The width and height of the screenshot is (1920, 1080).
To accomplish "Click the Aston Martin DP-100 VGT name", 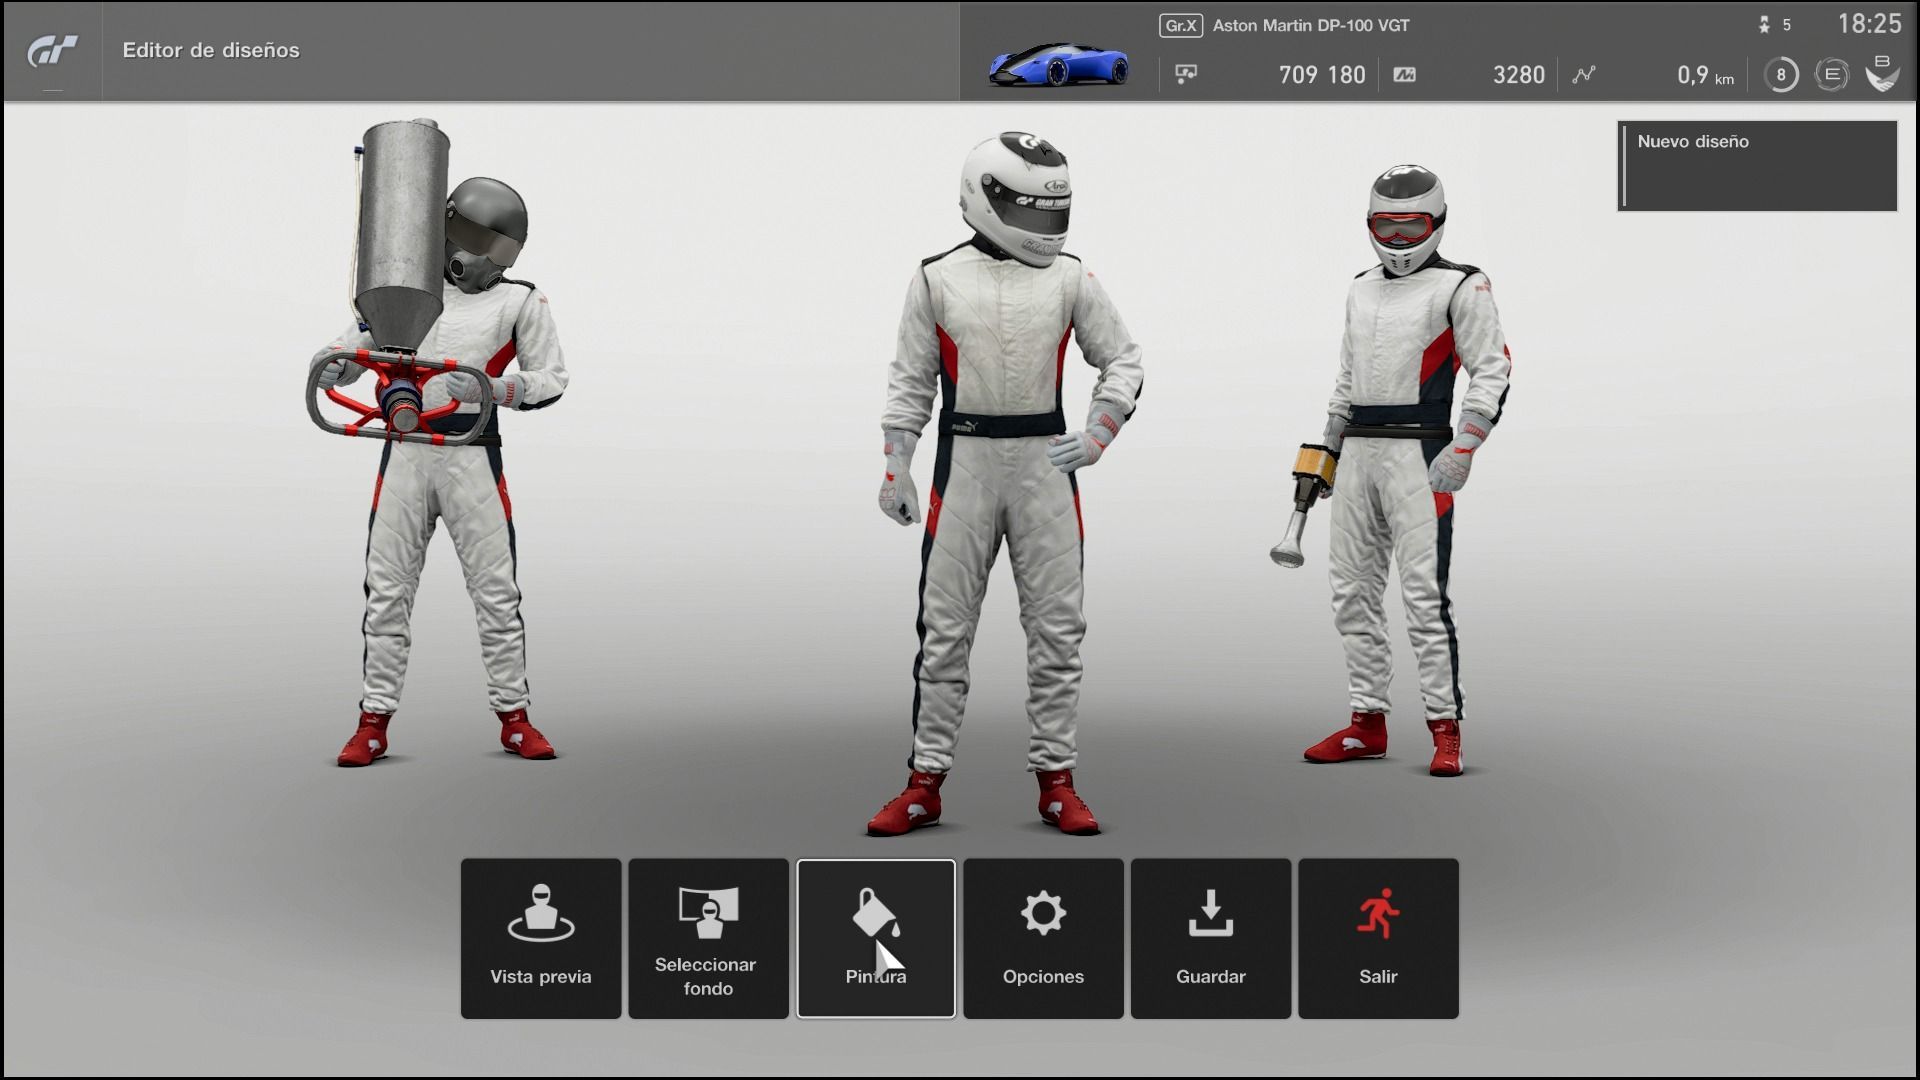I will point(1310,26).
